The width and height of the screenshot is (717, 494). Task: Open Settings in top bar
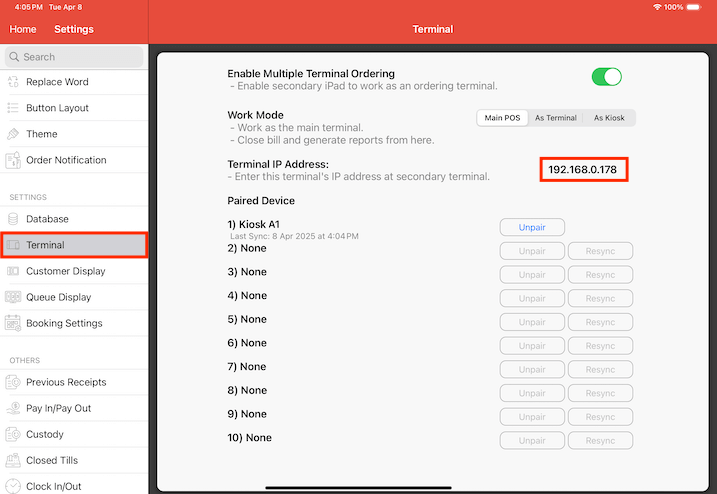[74, 29]
